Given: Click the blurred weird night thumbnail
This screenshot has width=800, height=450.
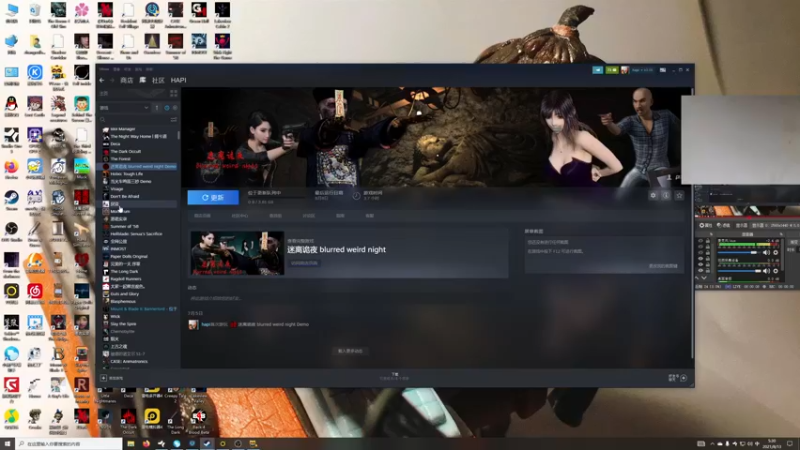Looking at the screenshot, I should tap(237, 253).
